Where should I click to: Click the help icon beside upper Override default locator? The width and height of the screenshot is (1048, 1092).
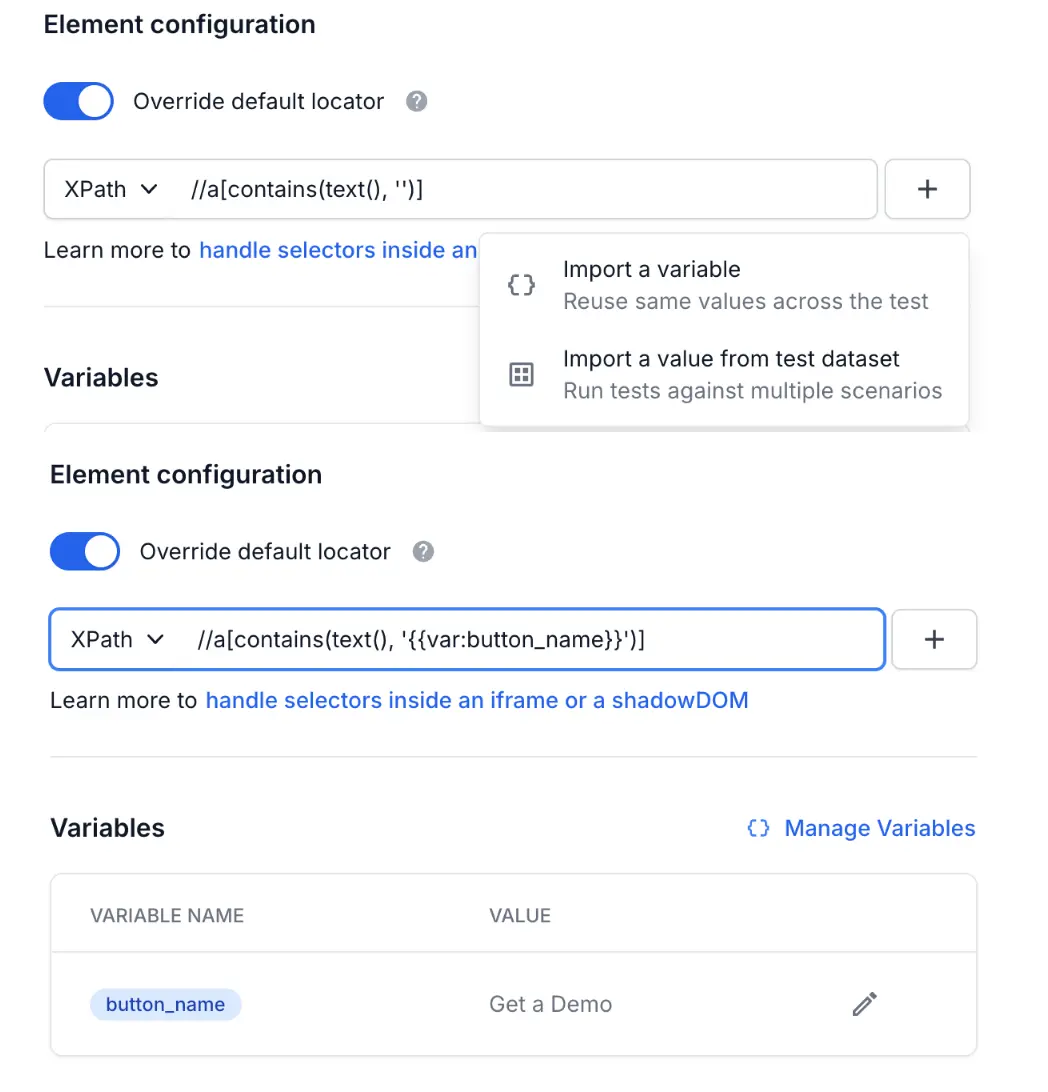coord(417,101)
